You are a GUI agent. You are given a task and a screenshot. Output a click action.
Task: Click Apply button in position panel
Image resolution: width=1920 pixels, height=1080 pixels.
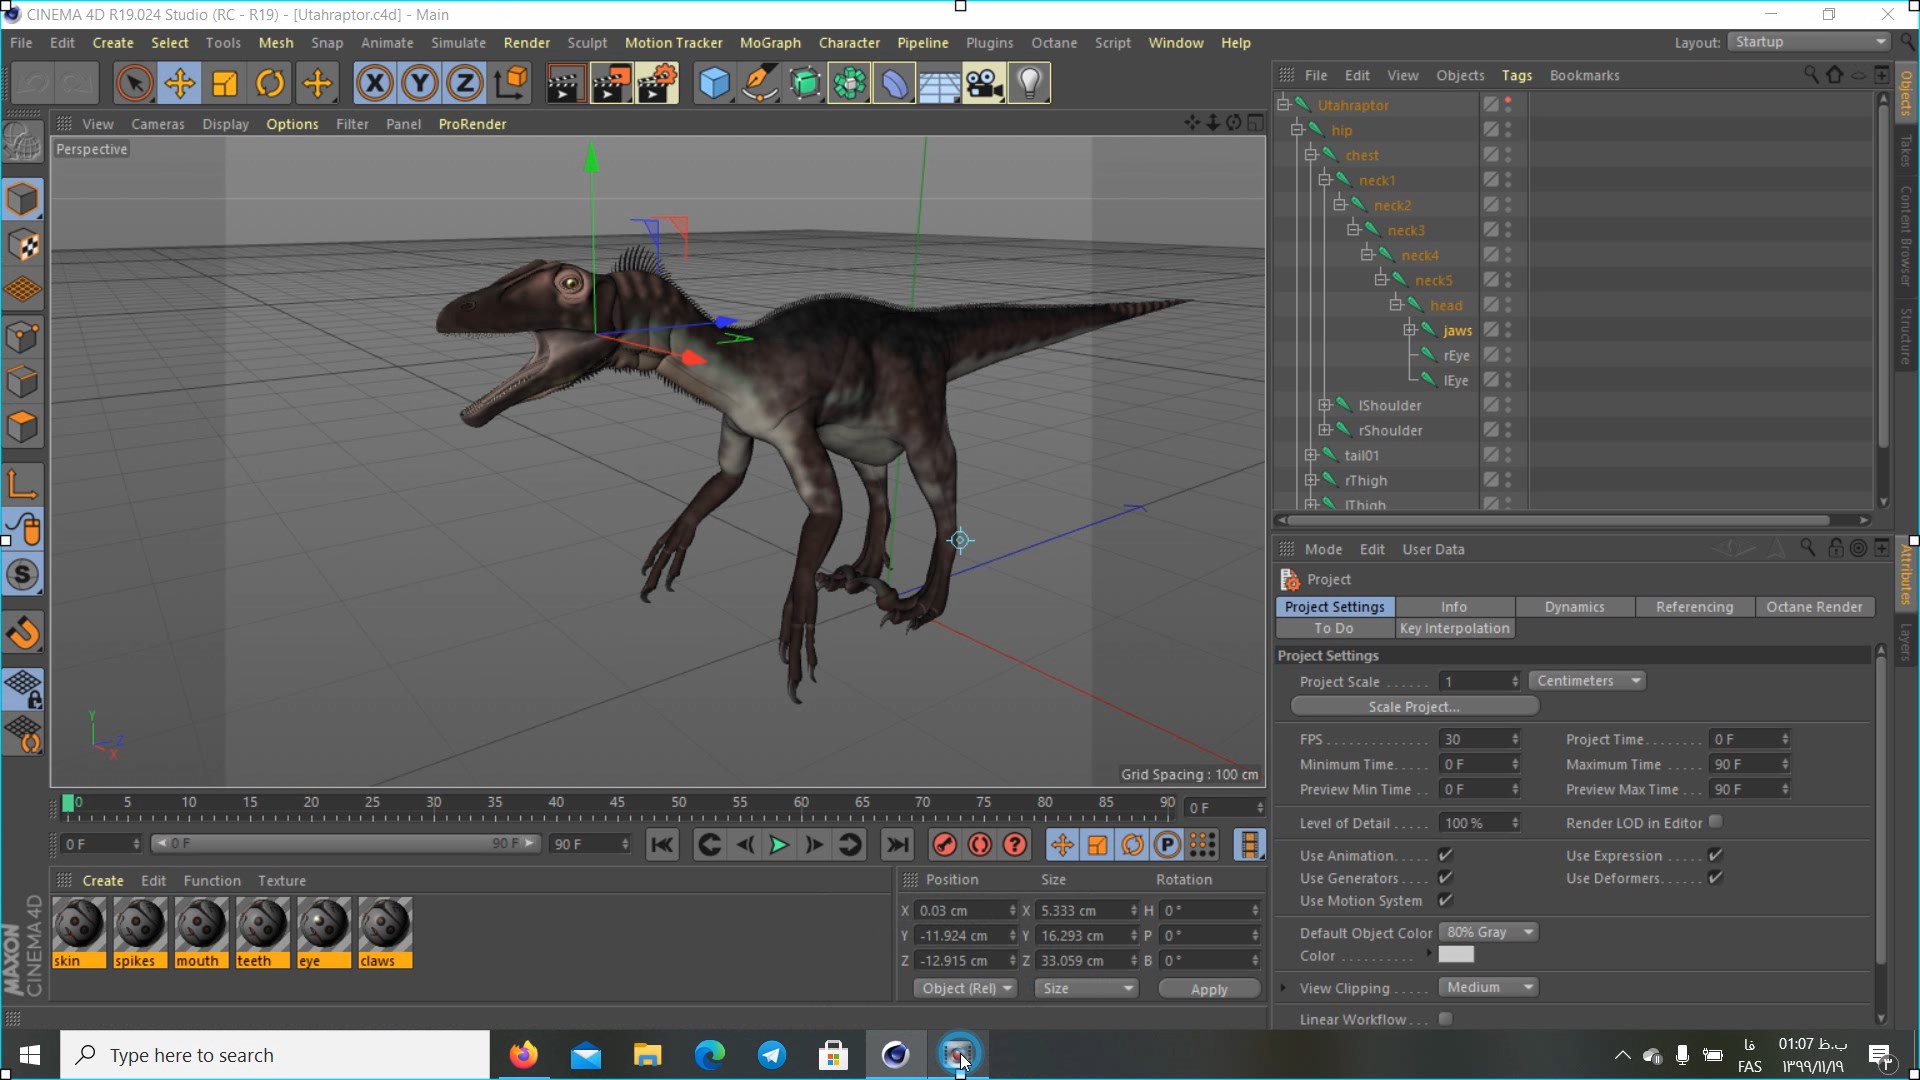(1207, 988)
